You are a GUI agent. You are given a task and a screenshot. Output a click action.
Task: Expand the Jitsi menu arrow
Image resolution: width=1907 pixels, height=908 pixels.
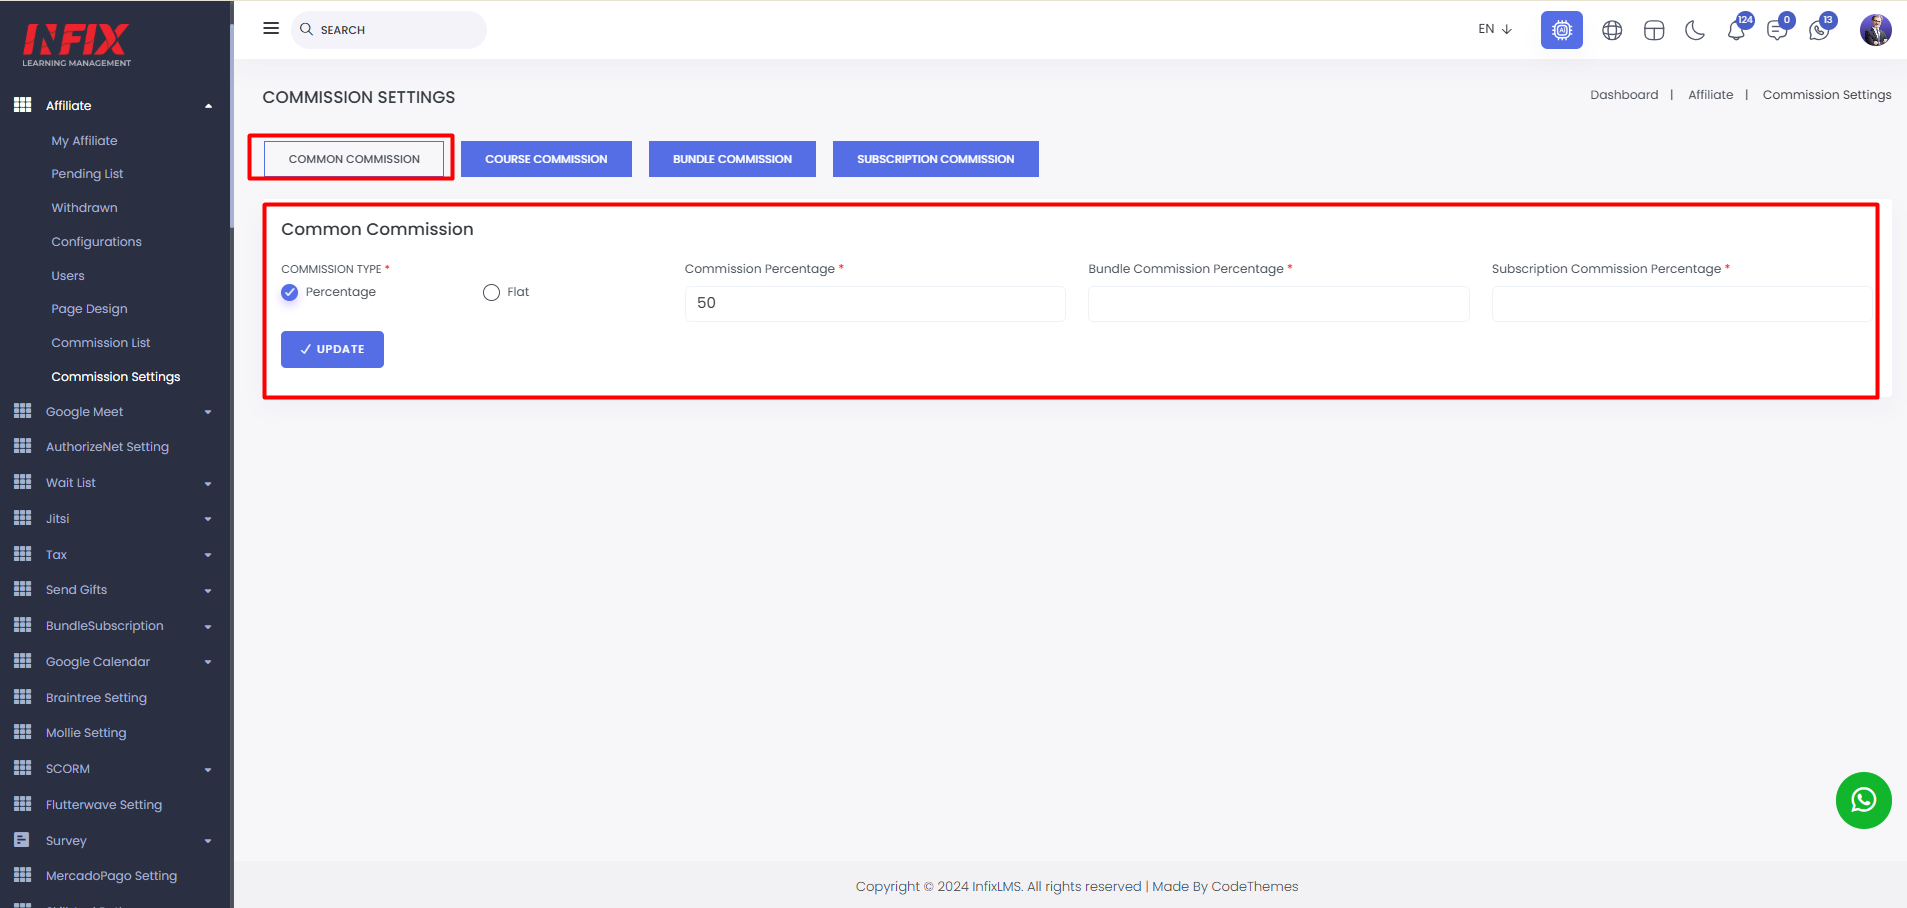pos(208,519)
